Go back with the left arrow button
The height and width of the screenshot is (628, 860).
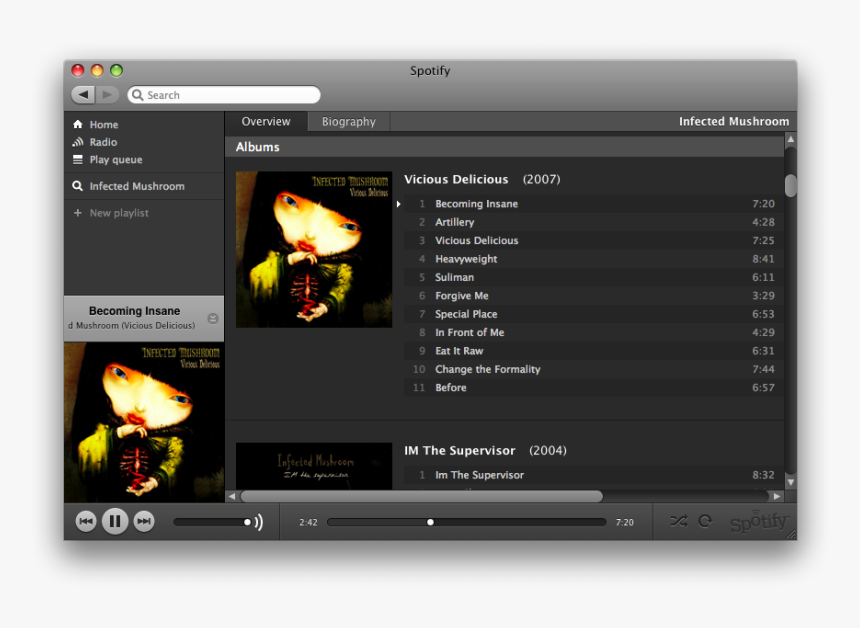click(x=83, y=95)
